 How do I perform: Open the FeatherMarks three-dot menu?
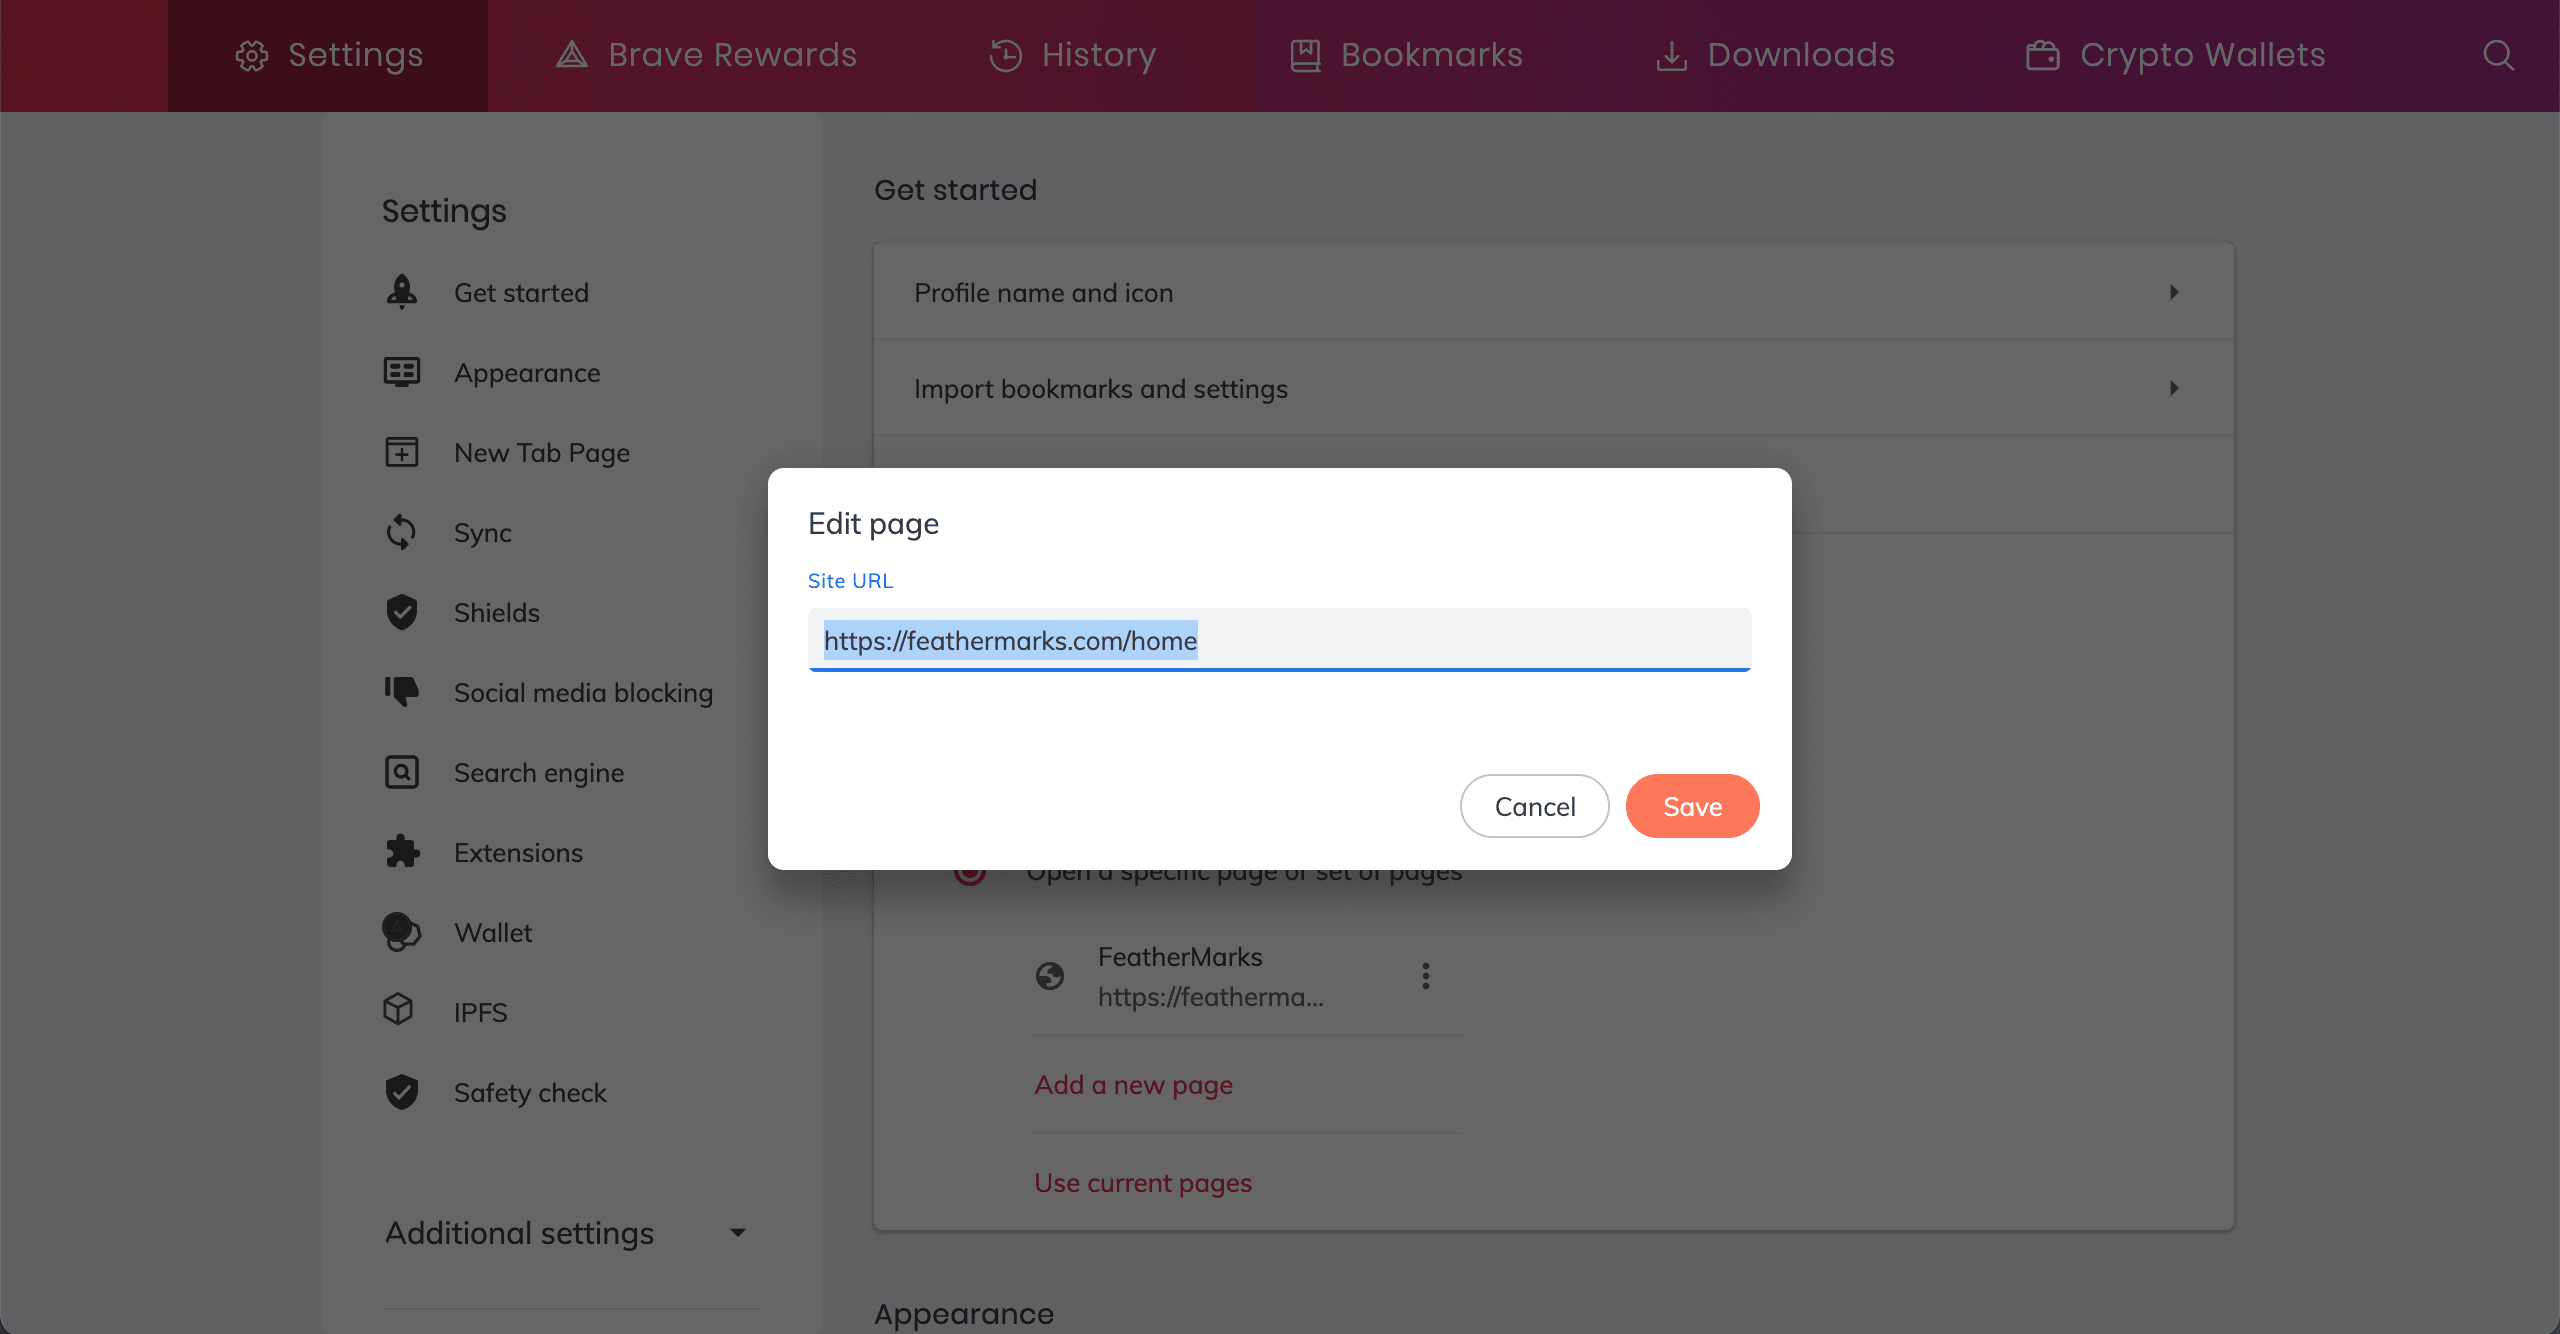[1426, 976]
